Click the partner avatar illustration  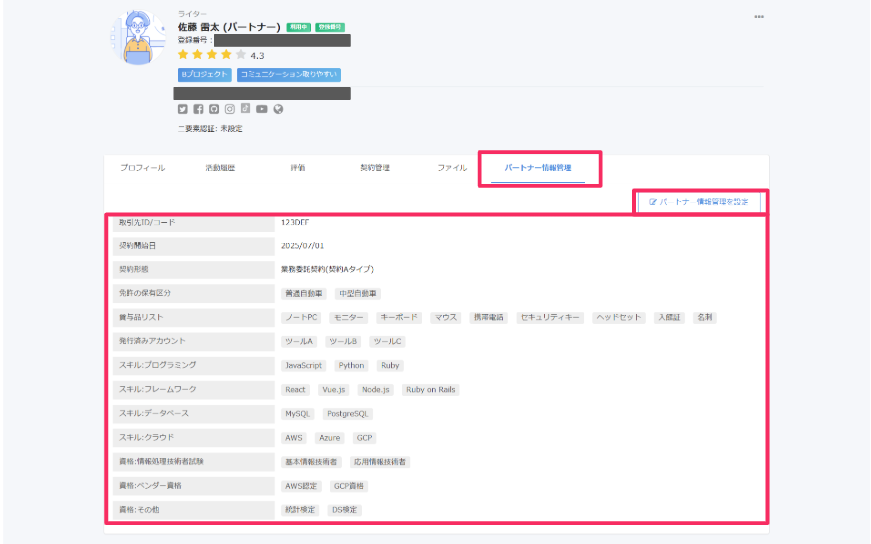pyautogui.click(x=138, y=37)
